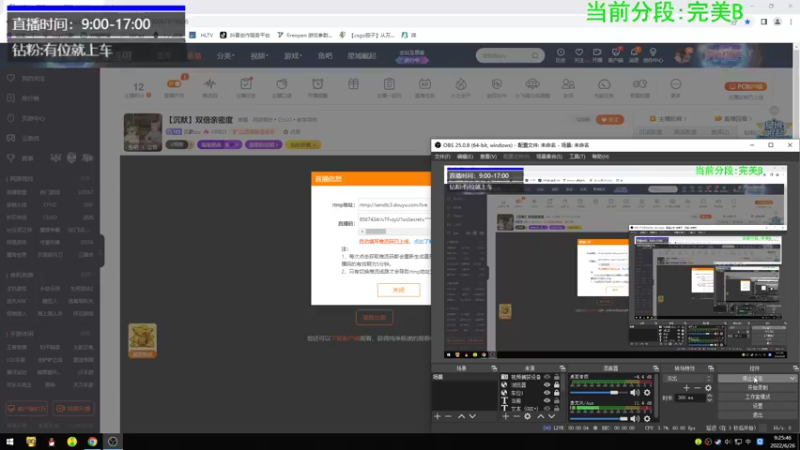This screenshot has width=800, height=450.
Task: Open settings gear for 麦克风/Aux channel
Action: (647, 418)
